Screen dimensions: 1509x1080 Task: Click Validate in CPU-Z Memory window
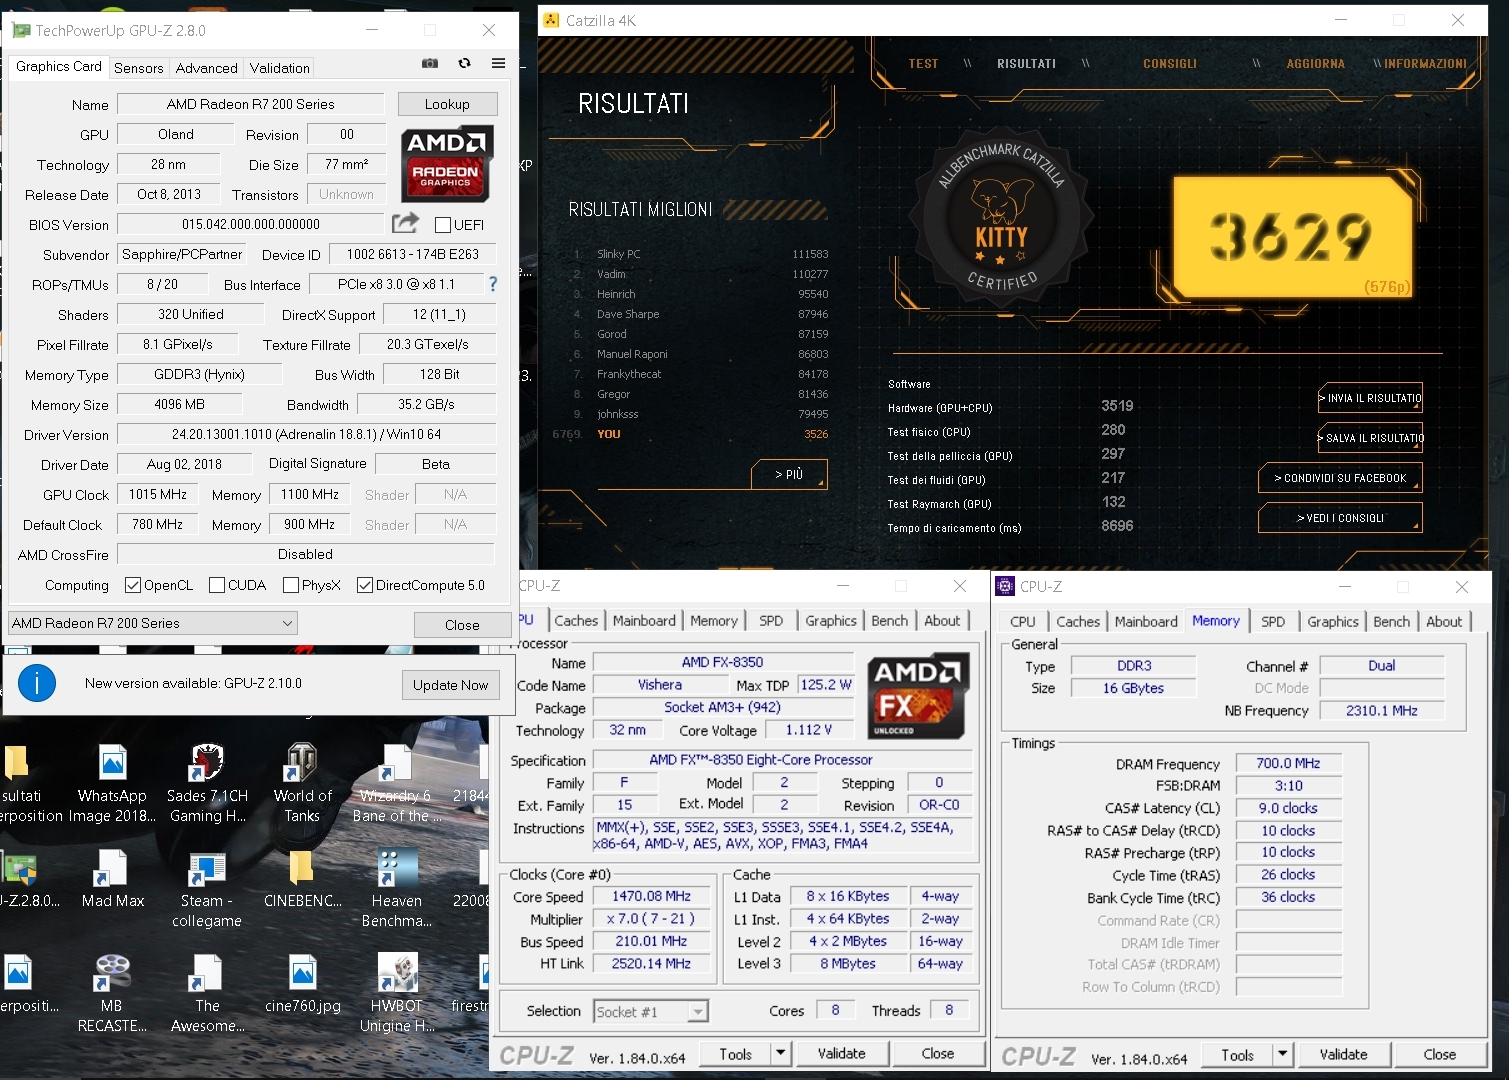[1343, 1054]
